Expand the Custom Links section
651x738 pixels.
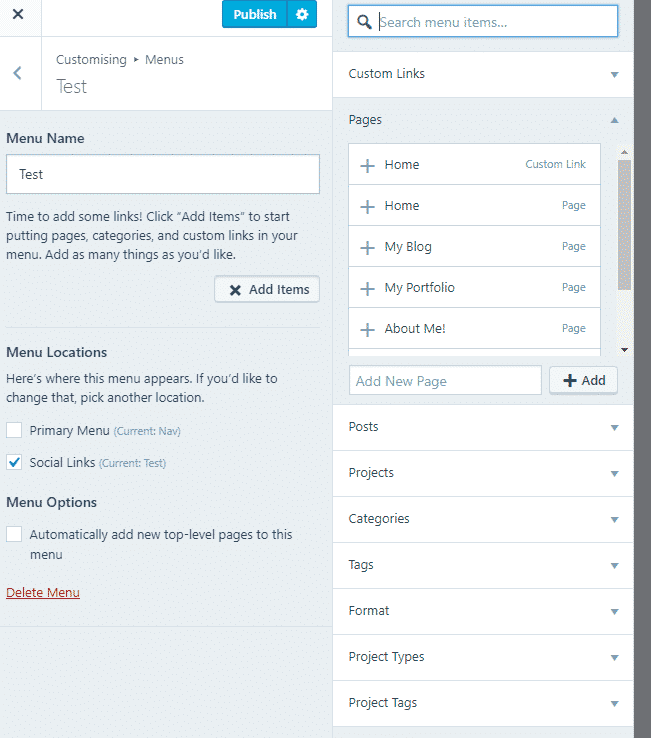click(x=482, y=74)
